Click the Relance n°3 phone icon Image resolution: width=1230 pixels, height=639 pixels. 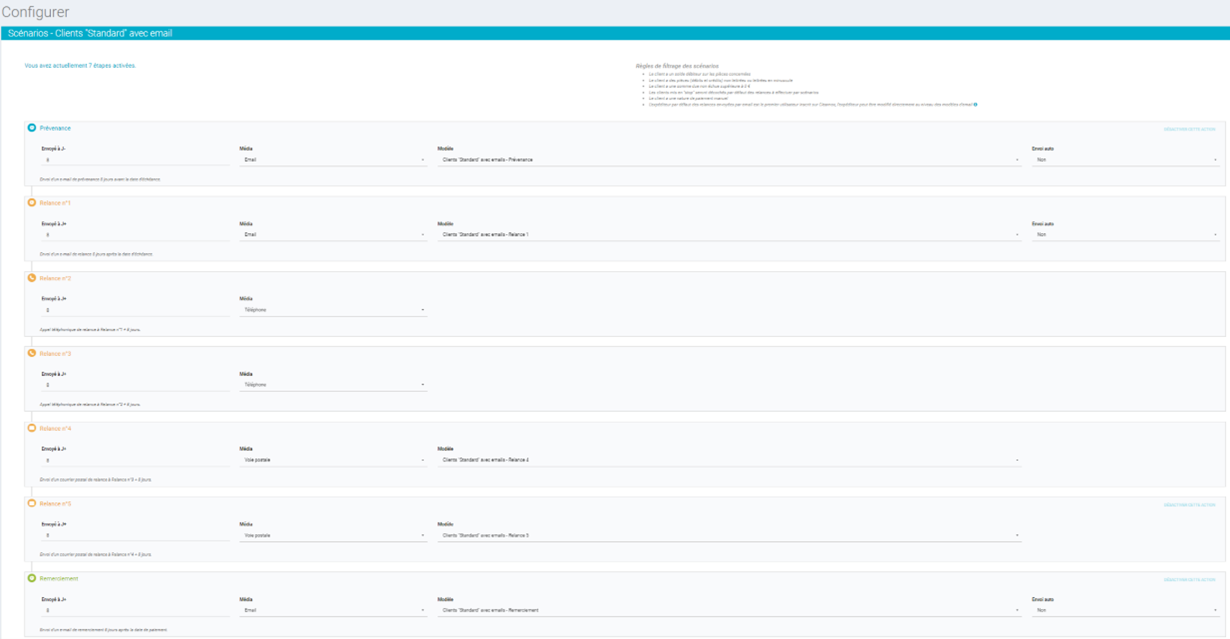[32, 353]
